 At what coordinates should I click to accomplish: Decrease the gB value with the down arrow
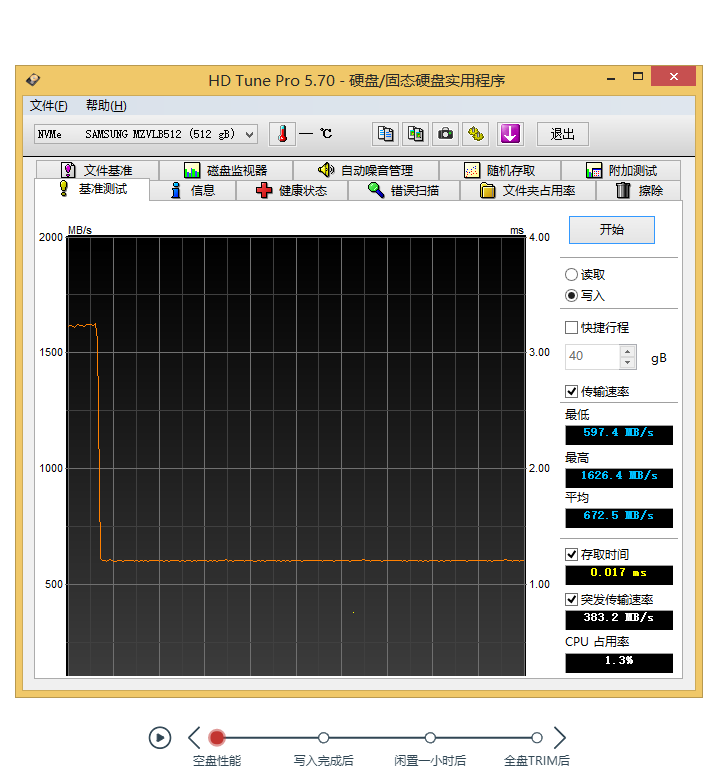point(627,362)
